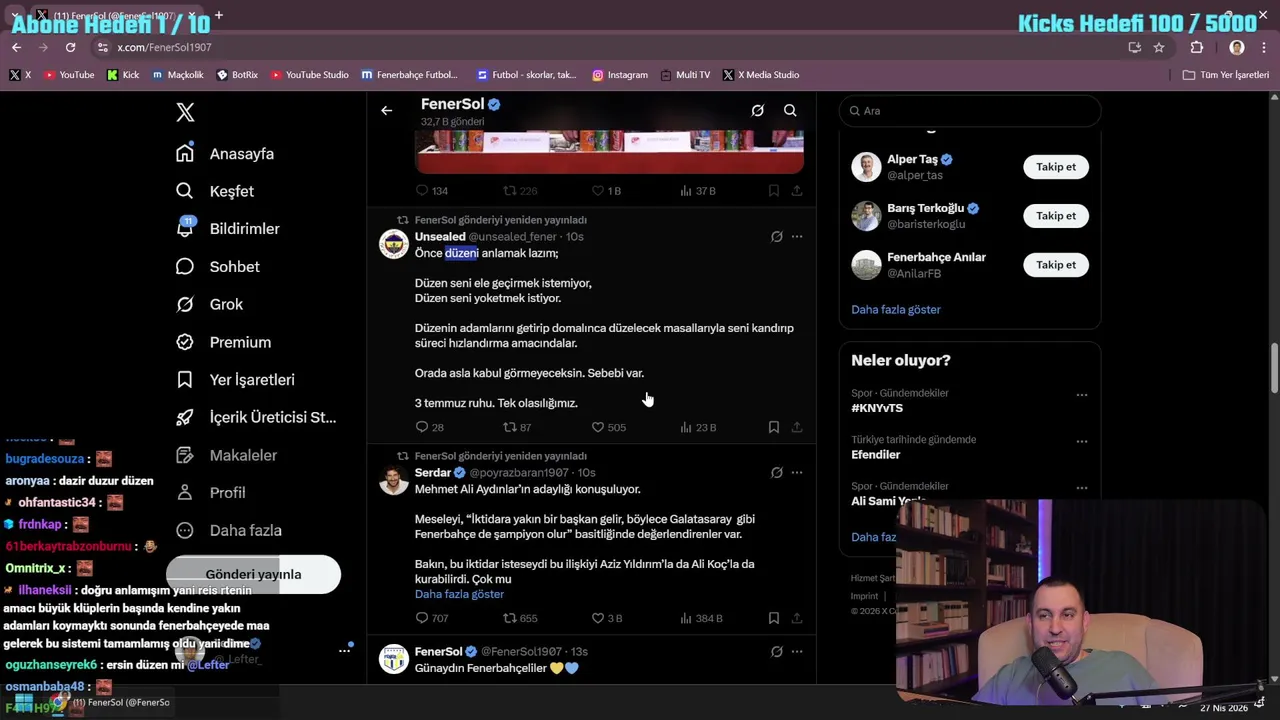This screenshot has width=1280, height=720.
Task: Click Grok icon on Serdar post
Action: [x=776, y=473]
